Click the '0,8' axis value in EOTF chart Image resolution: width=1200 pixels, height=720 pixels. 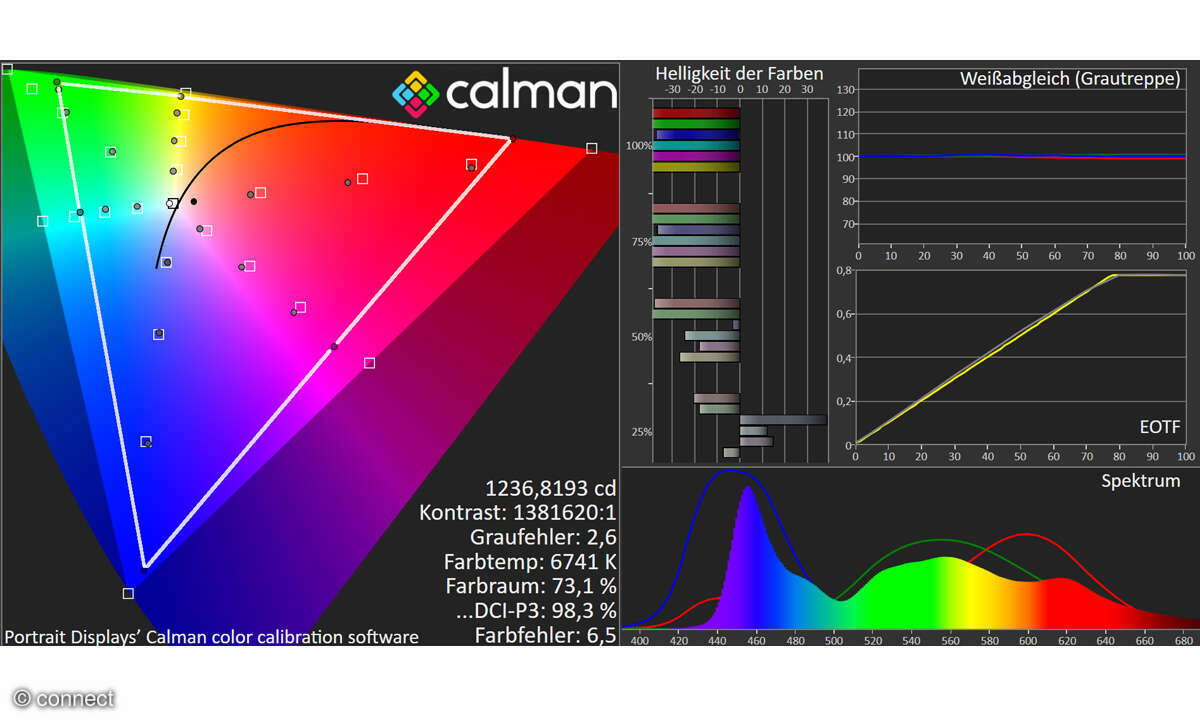(845, 270)
